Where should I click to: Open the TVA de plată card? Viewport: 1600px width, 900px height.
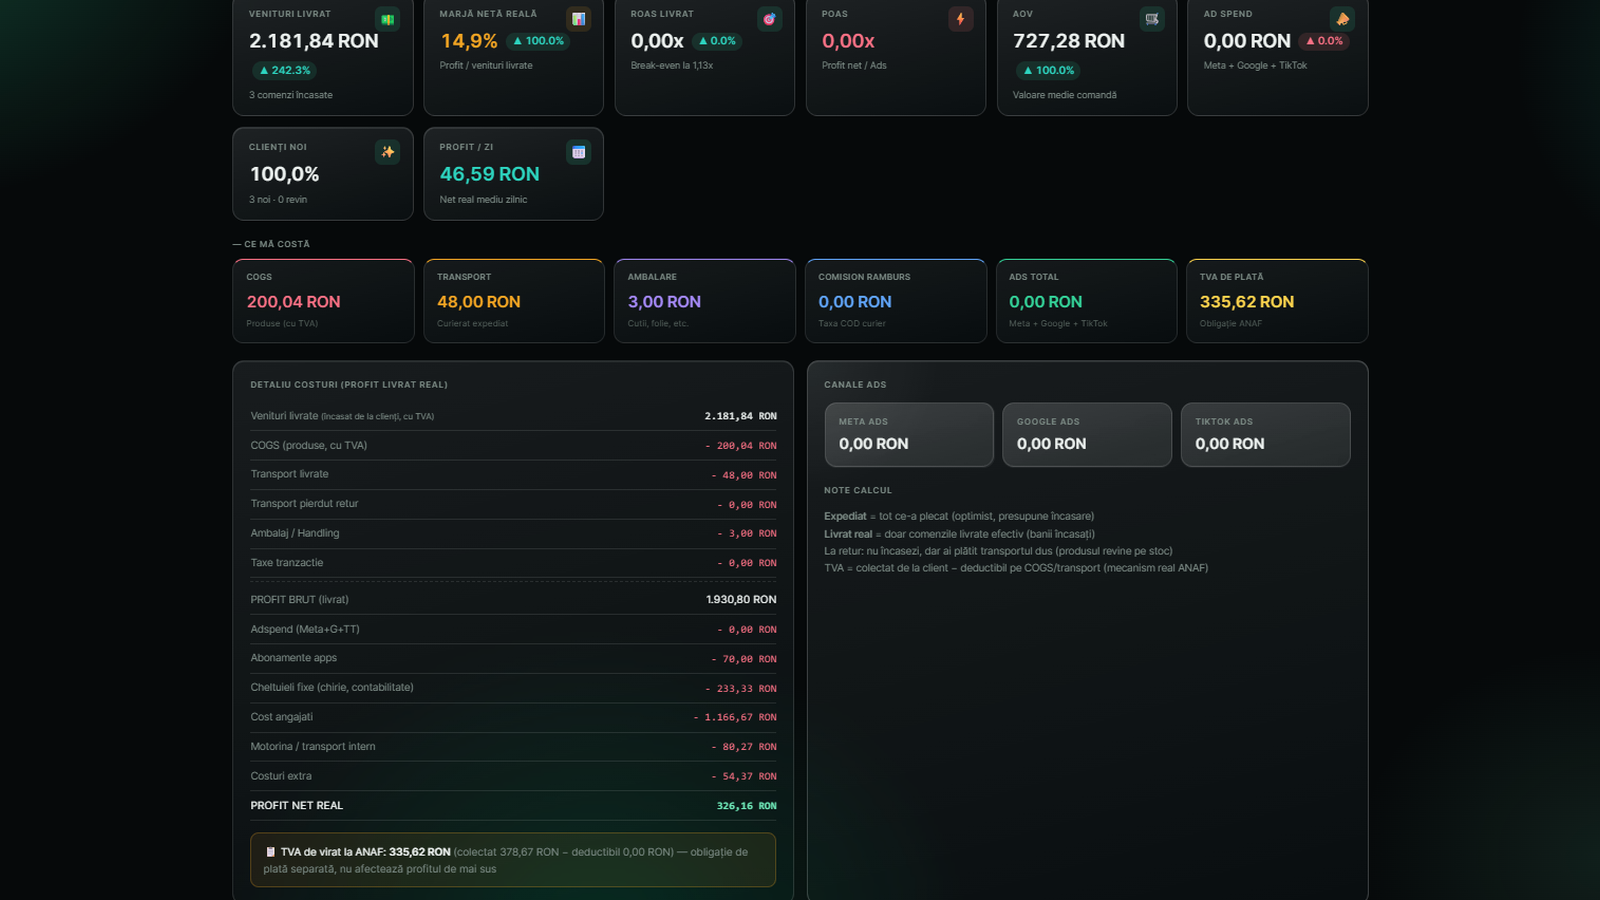1277,301
